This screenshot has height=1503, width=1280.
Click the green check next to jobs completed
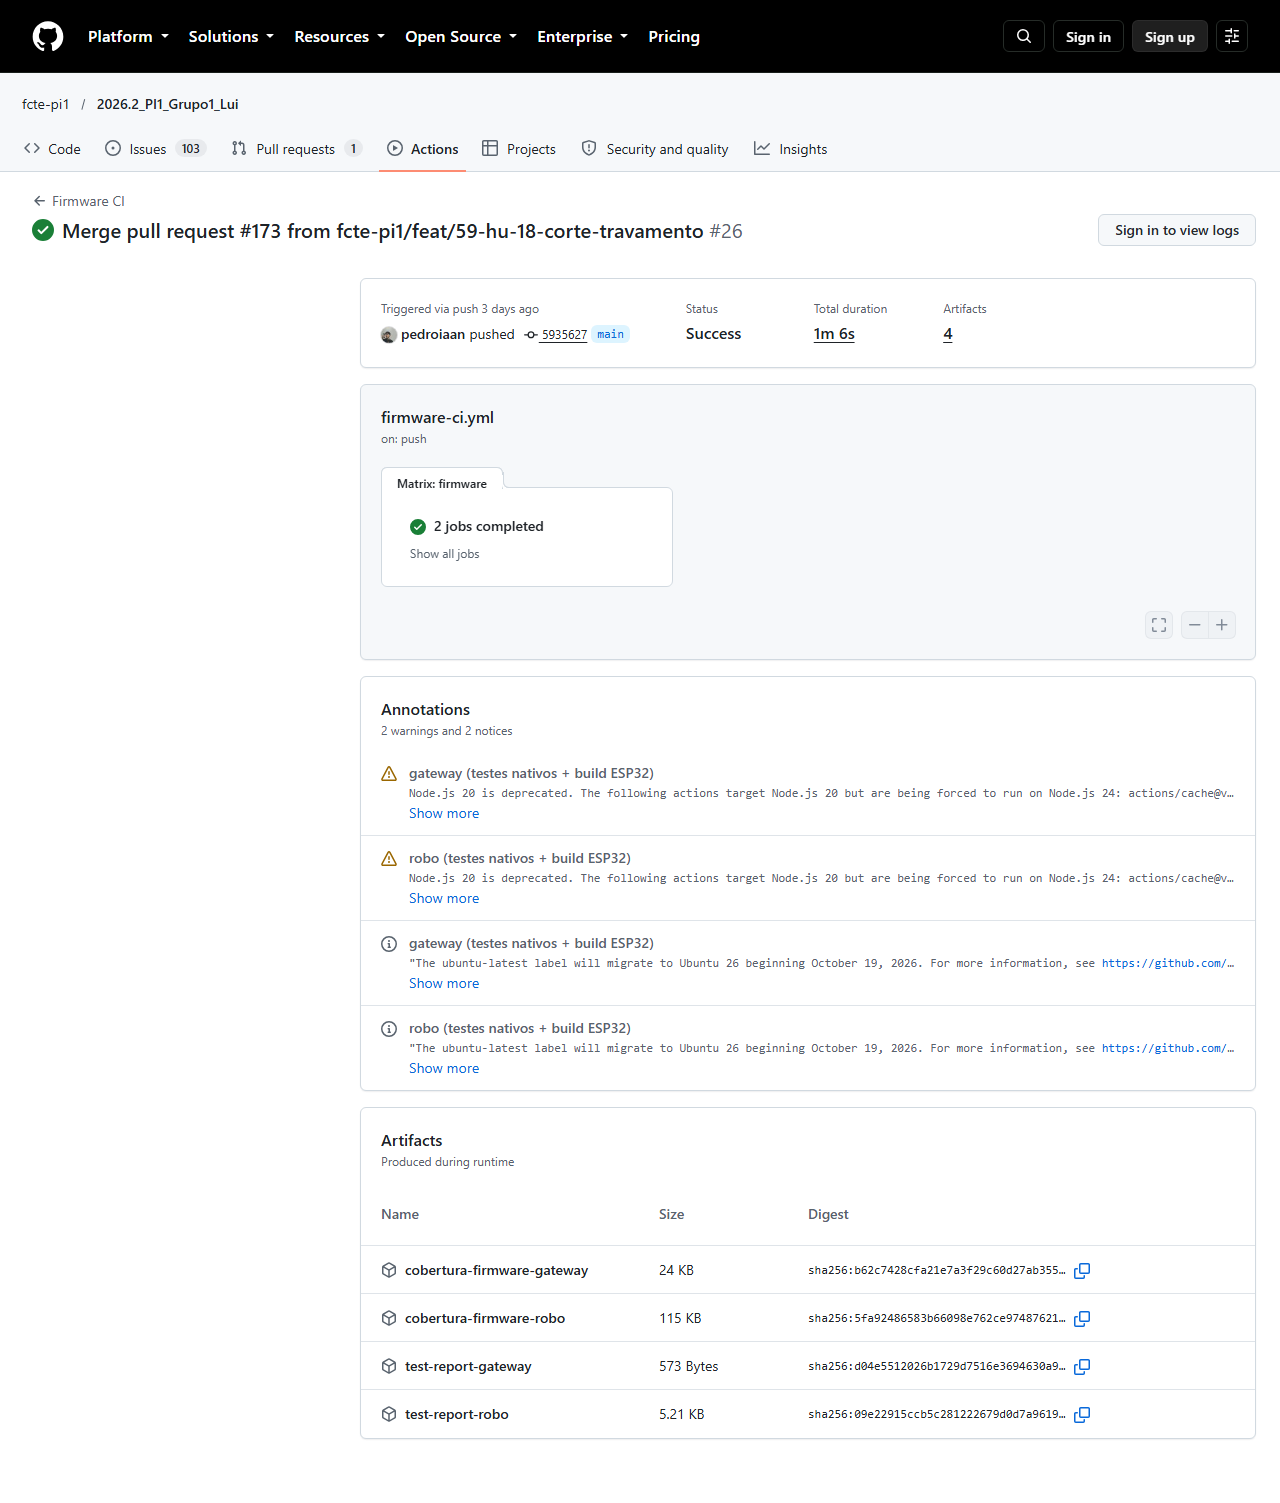point(418,527)
